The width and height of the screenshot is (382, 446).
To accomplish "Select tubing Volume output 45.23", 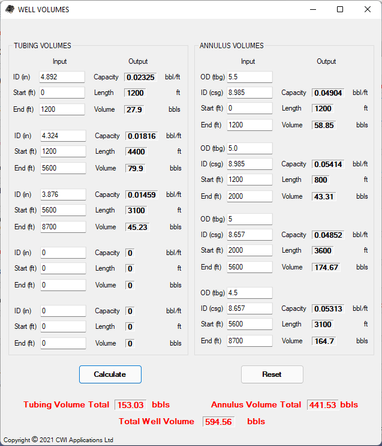I will pos(137,227).
